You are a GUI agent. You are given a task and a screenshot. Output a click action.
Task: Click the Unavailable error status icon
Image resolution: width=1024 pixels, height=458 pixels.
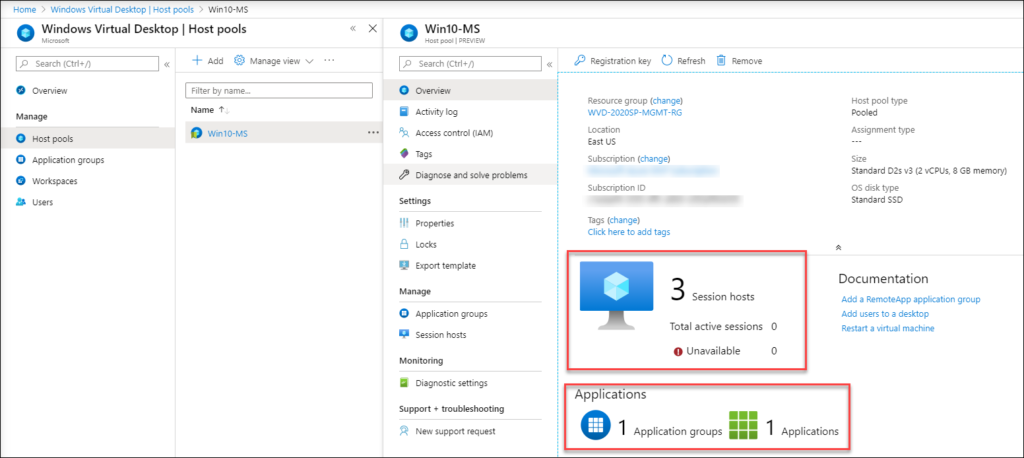(x=678, y=352)
